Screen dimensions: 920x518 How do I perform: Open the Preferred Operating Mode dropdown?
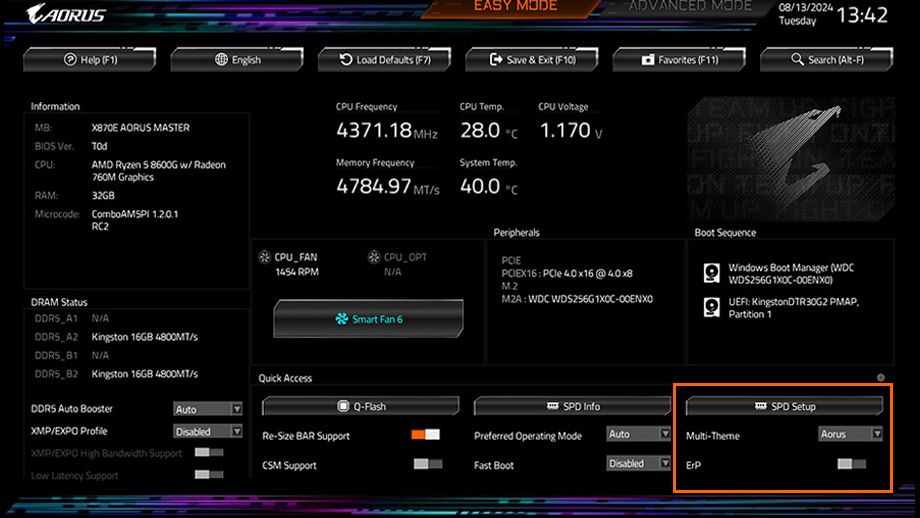pos(638,434)
